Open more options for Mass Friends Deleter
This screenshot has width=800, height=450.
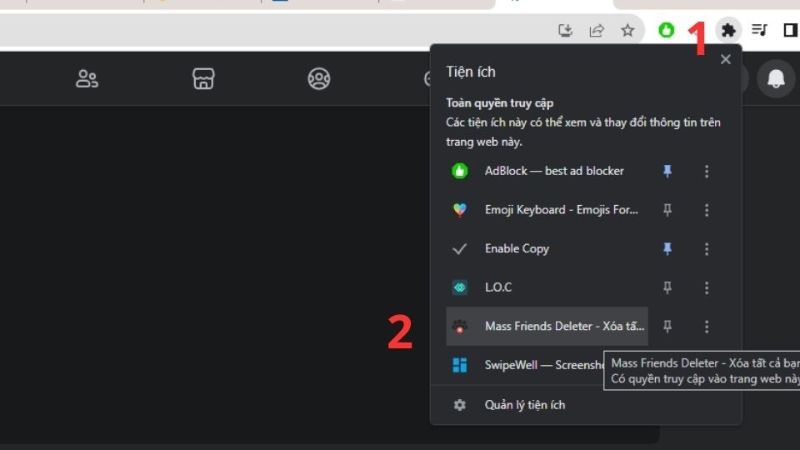[707, 326]
